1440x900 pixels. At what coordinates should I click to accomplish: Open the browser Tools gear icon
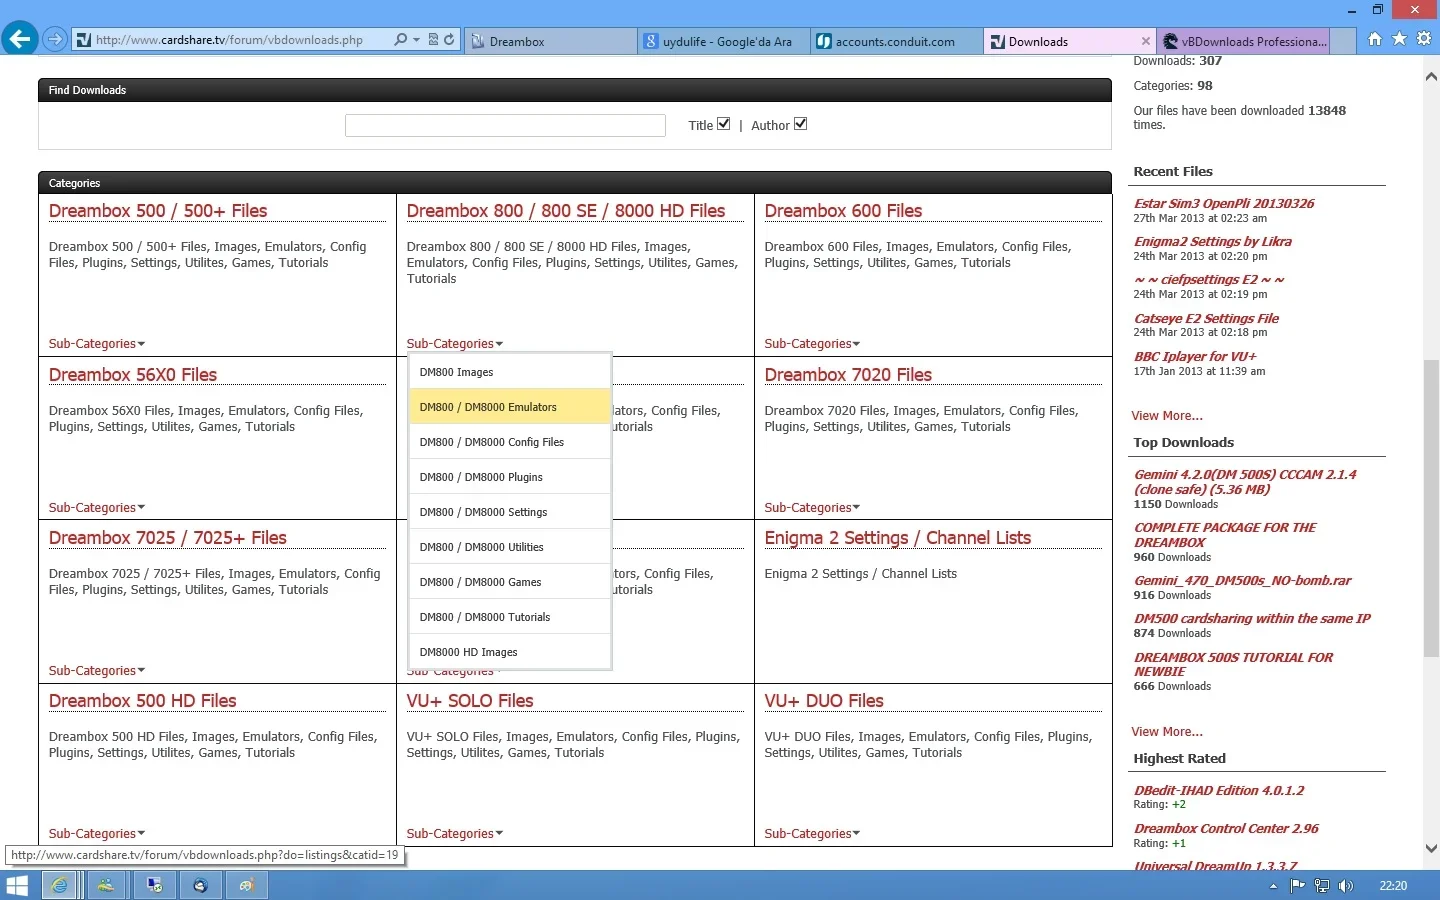point(1424,39)
